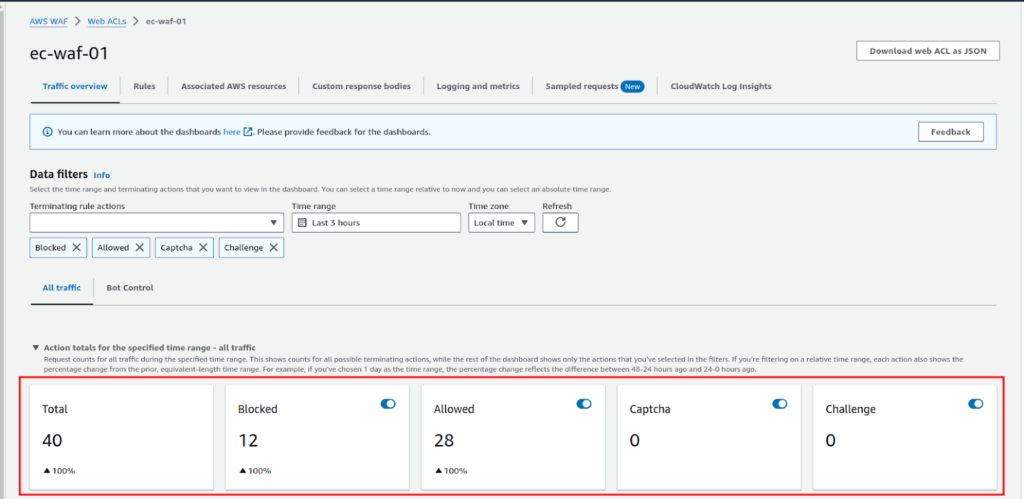This screenshot has height=499, width=1024.
Task: Click the Total count value 40
Action: tap(52, 441)
